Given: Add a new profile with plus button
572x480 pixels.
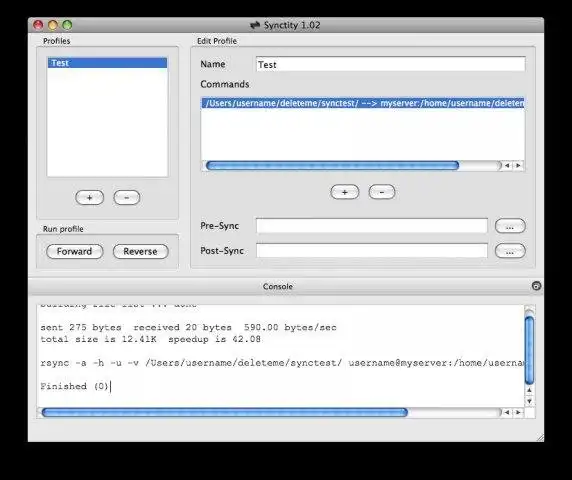Looking at the screenshot, I should pos(89,198).
